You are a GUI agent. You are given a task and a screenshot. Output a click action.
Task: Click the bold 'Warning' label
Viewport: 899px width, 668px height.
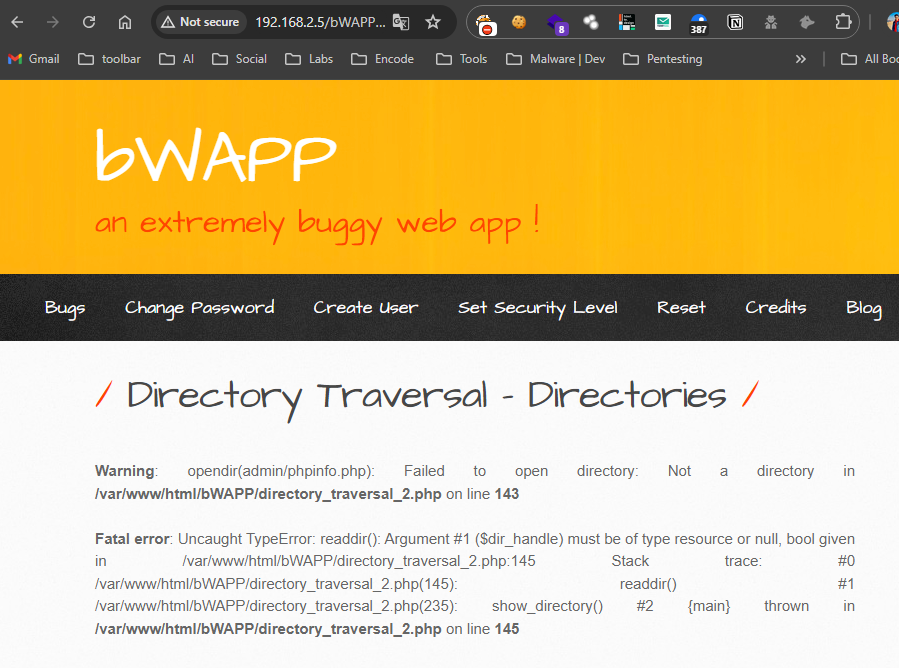[124, 471]
